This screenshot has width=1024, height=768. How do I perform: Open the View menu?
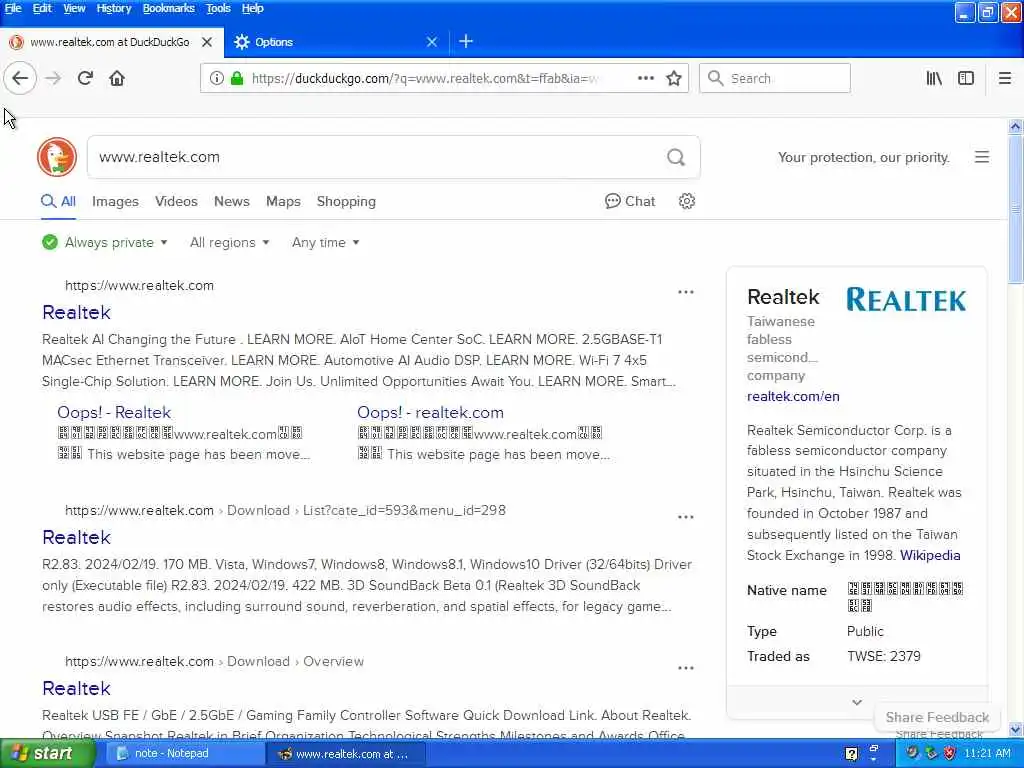(74, 8)
